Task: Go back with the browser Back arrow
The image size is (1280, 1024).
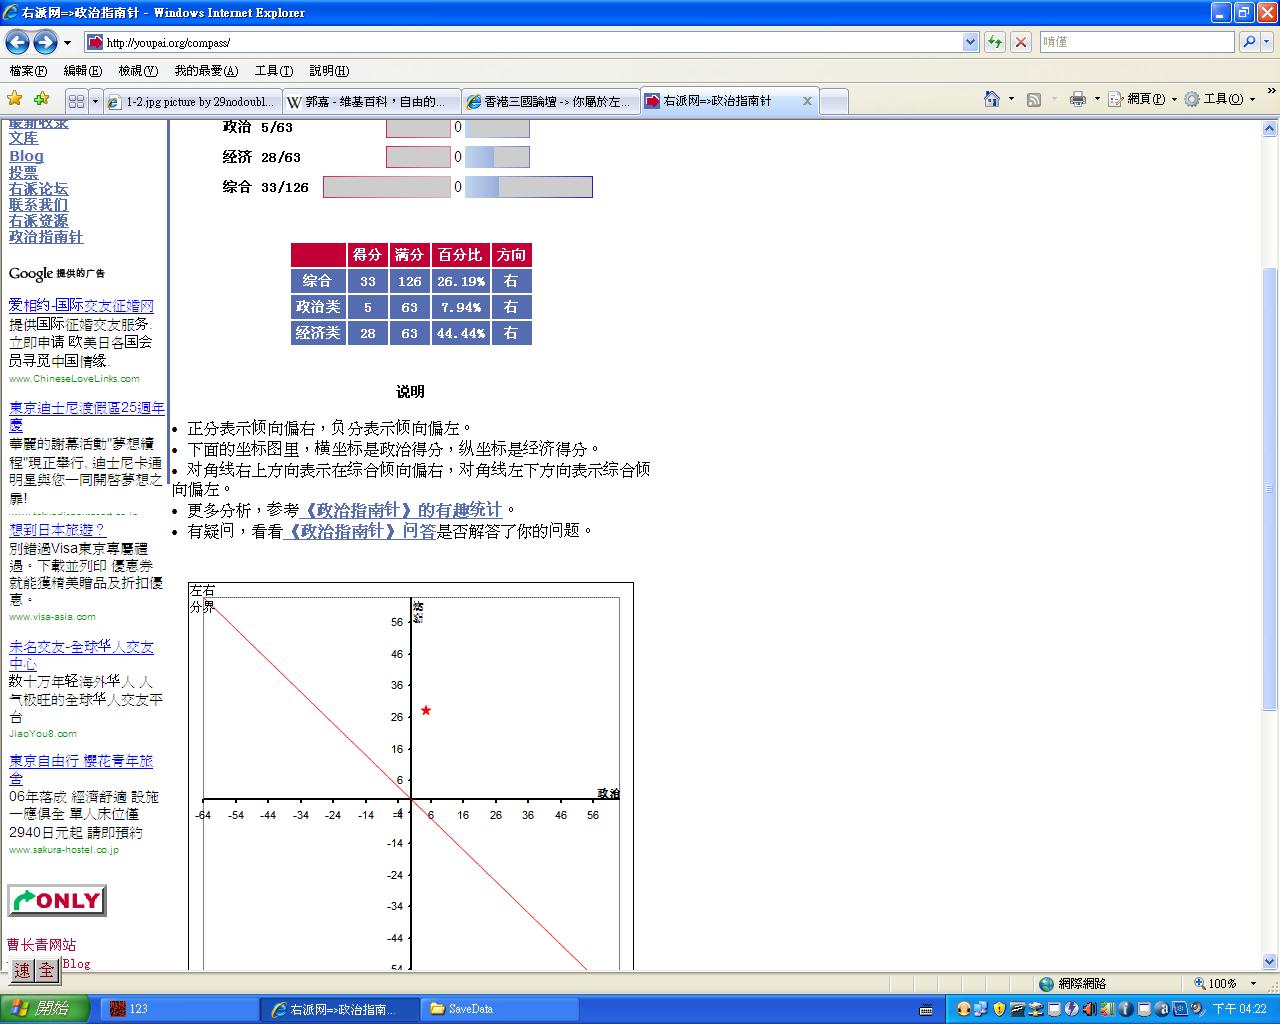Action: click(17, 42)
